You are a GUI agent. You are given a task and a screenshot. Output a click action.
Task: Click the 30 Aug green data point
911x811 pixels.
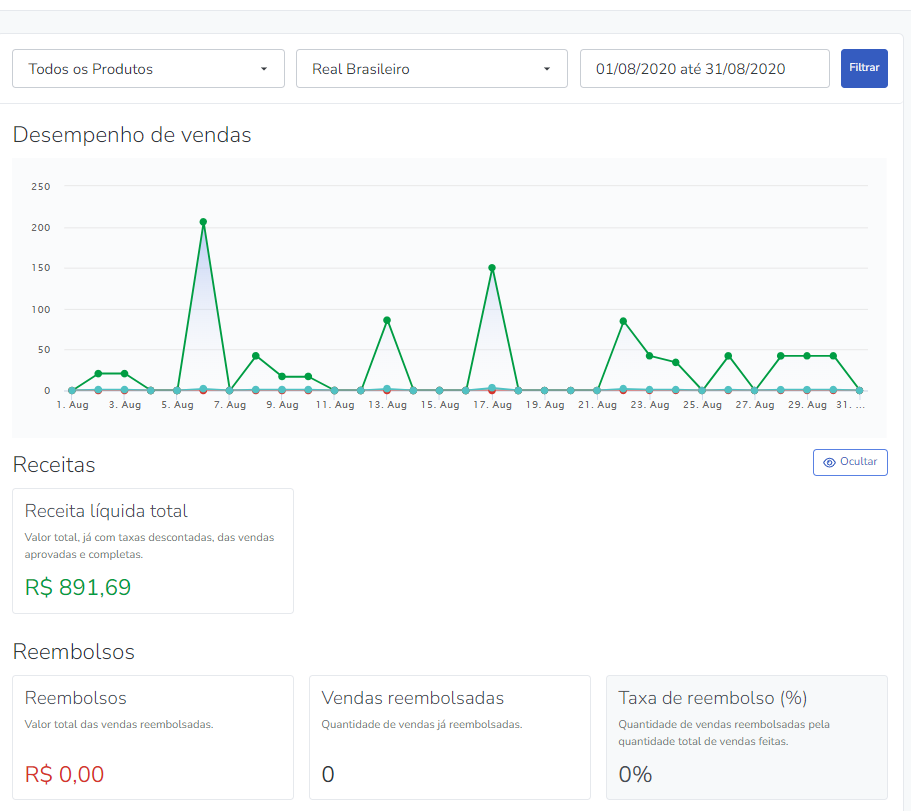click(833, 356)
